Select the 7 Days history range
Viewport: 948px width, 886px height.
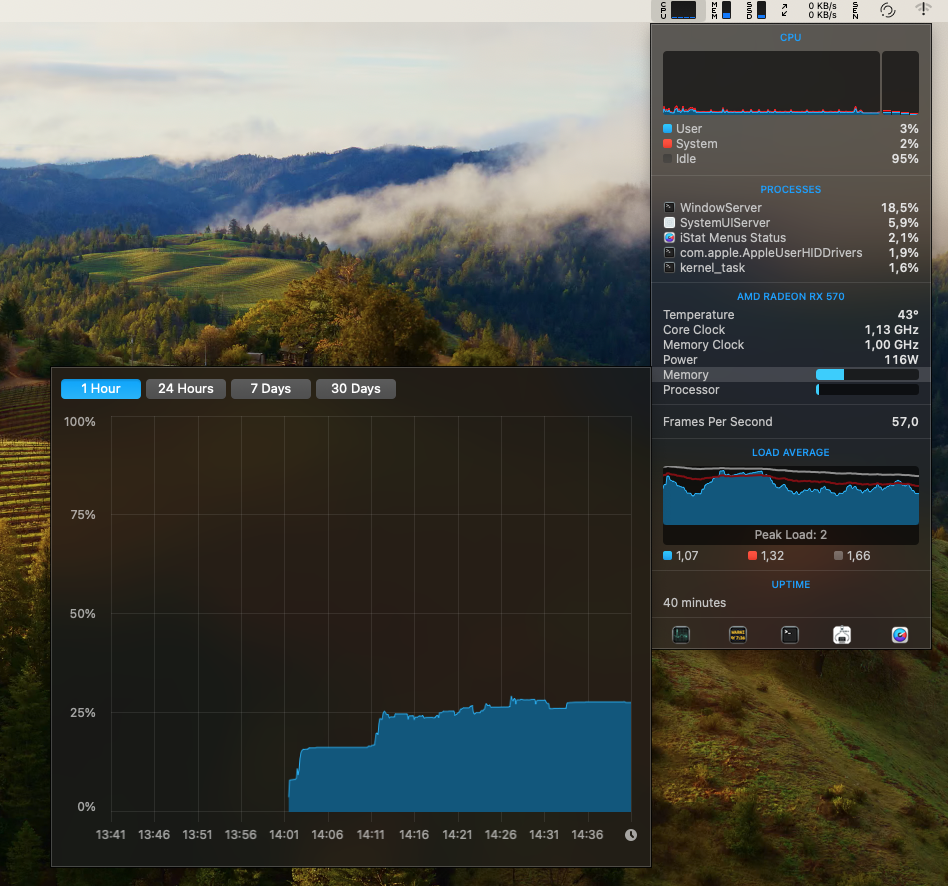pyautogui.click(x=270, y=389)
